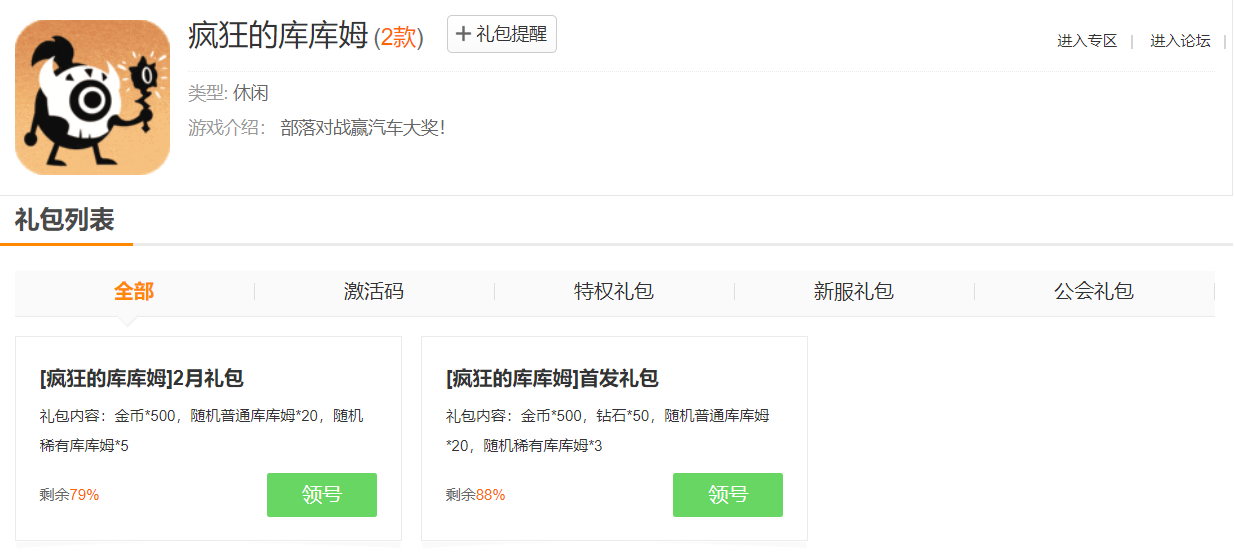The image size is (1234, 556).
Task: Open the [疯狂的库库姆]2月礼包 title
Action: (142, 379)
